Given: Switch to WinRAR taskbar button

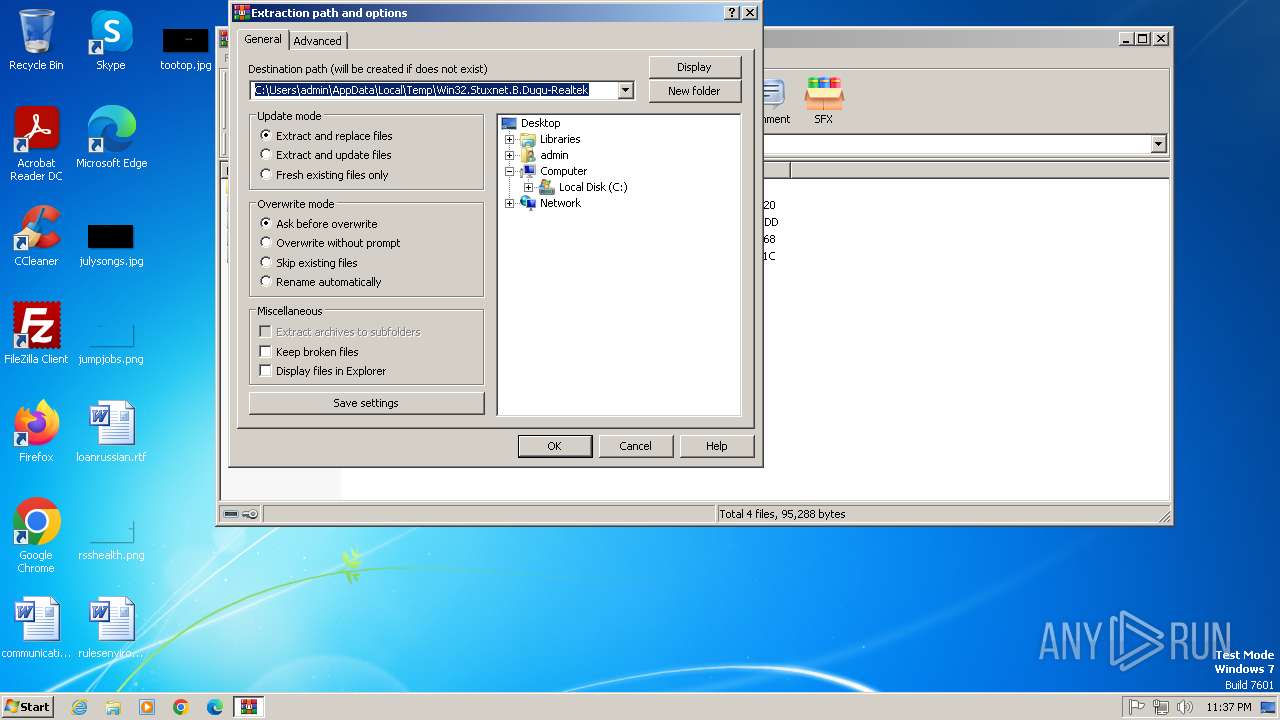Looking at the screenshot, I should tap(249, 707).
